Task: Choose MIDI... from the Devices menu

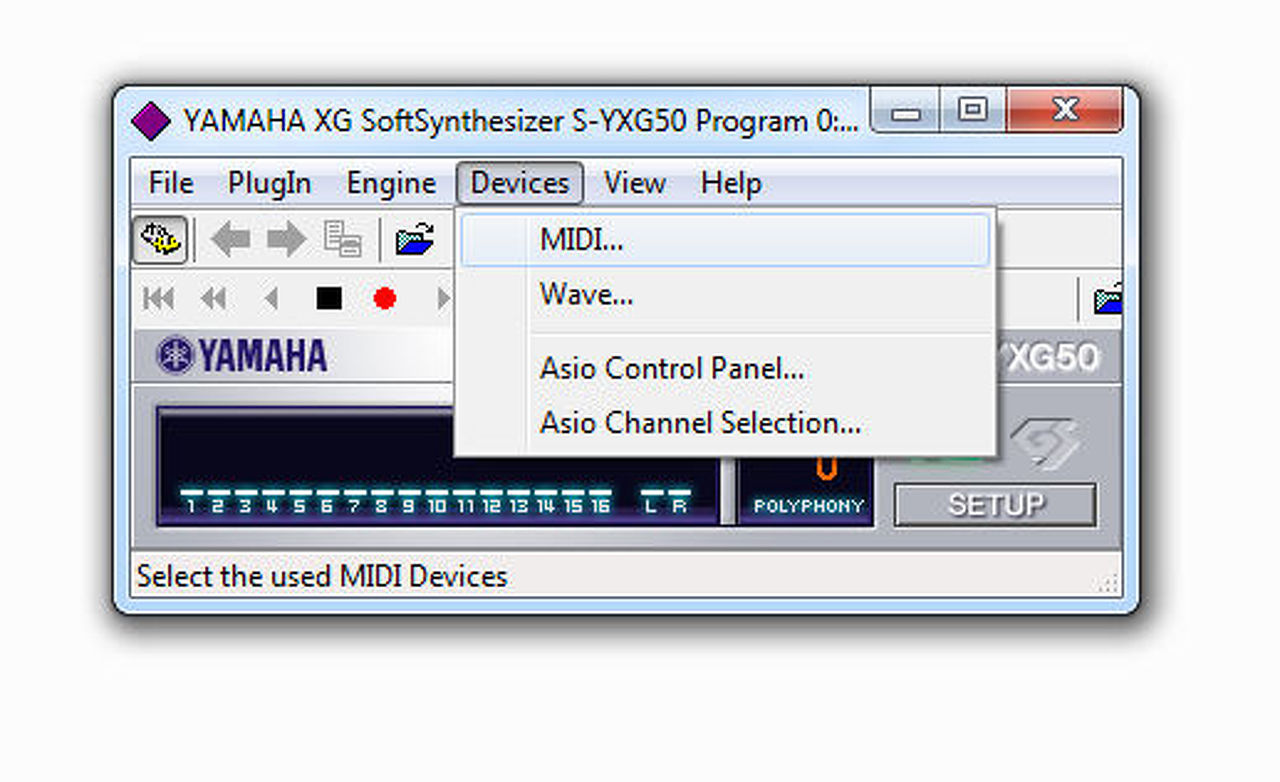Action: (726, 241)
